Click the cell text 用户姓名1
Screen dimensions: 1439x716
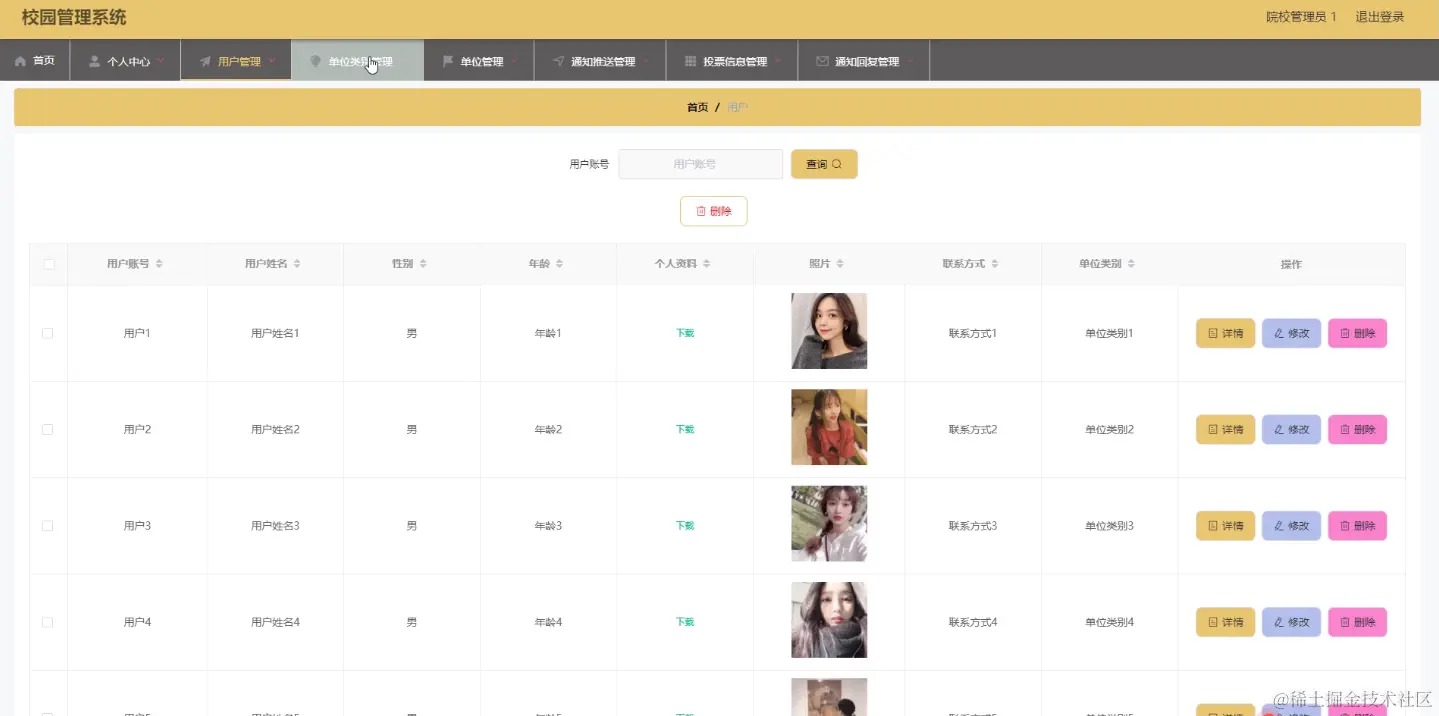tap(275, 333)
